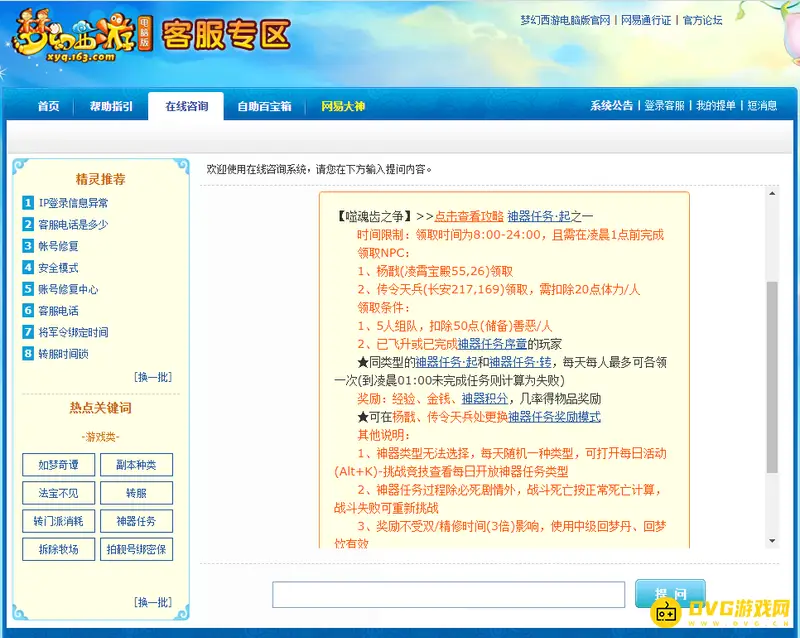800x638 pixels.
Task: Select recommendation 账号修复中心
Action: coord(68,289)
